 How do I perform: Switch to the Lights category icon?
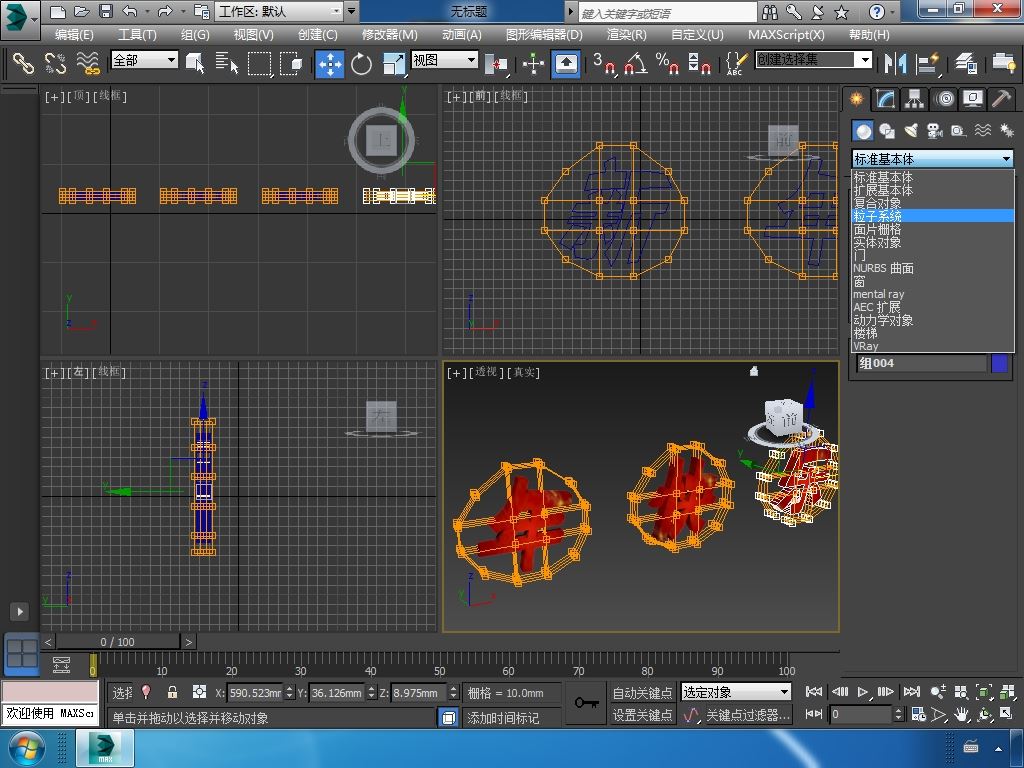pyautogui.click(x=911, y=131)
